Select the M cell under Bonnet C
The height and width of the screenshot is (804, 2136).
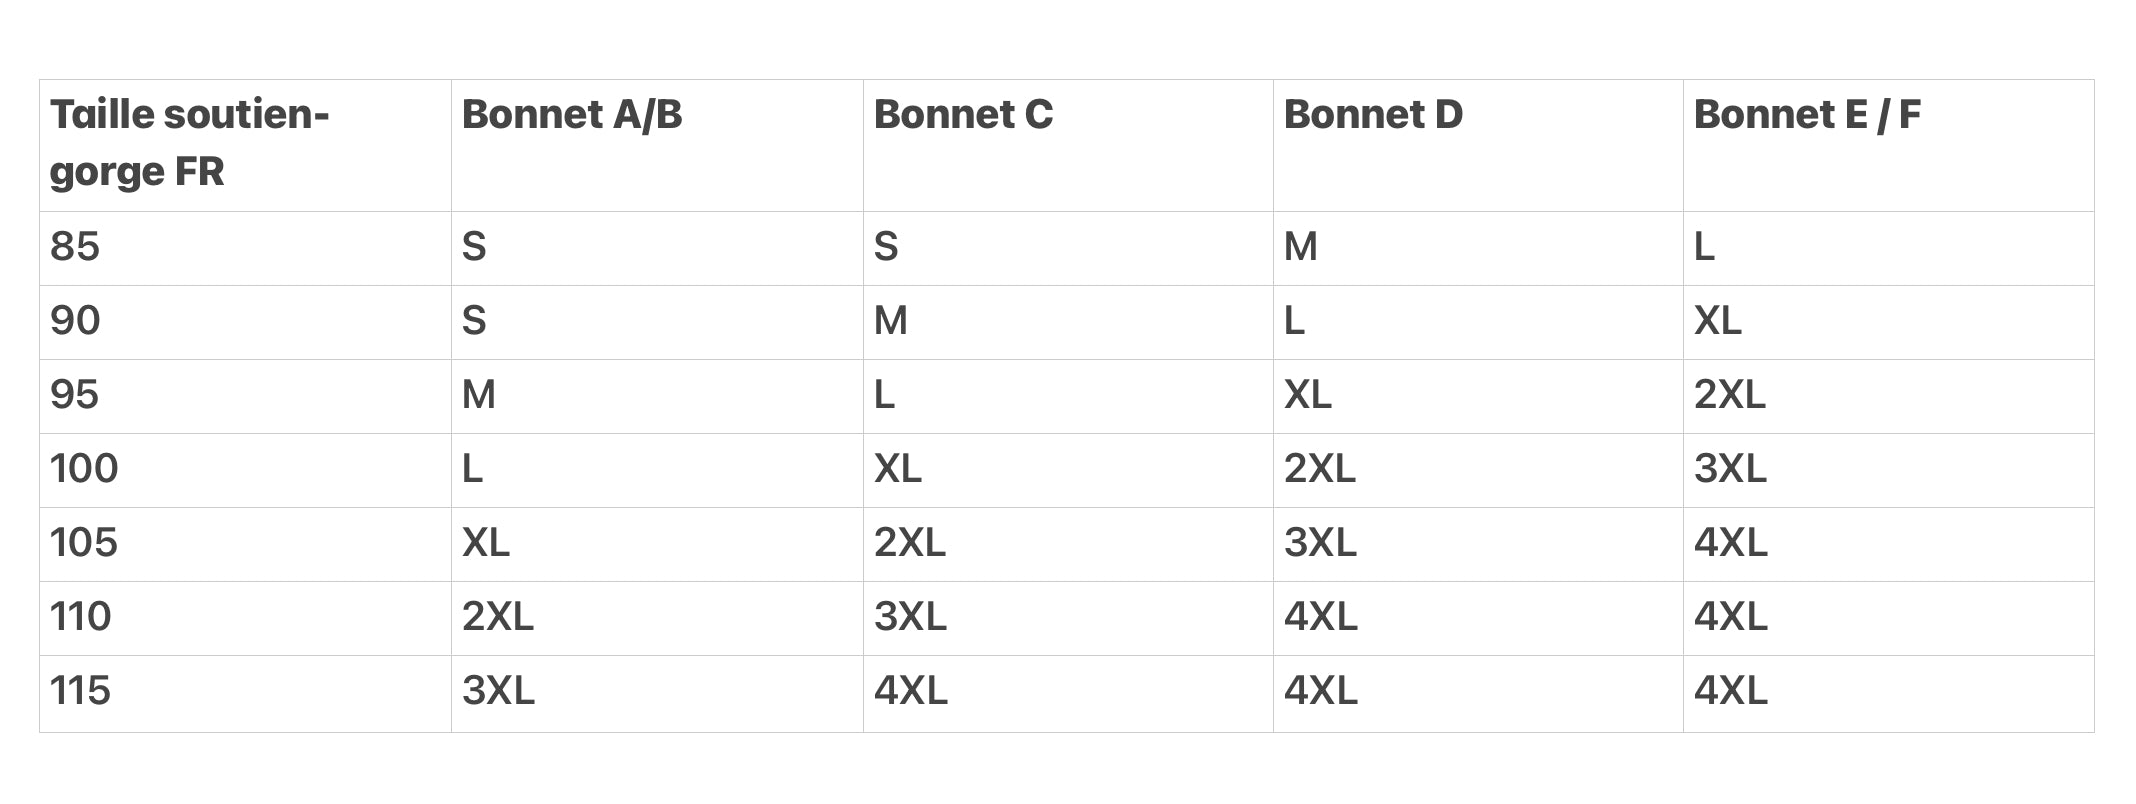tap(891, 321)
